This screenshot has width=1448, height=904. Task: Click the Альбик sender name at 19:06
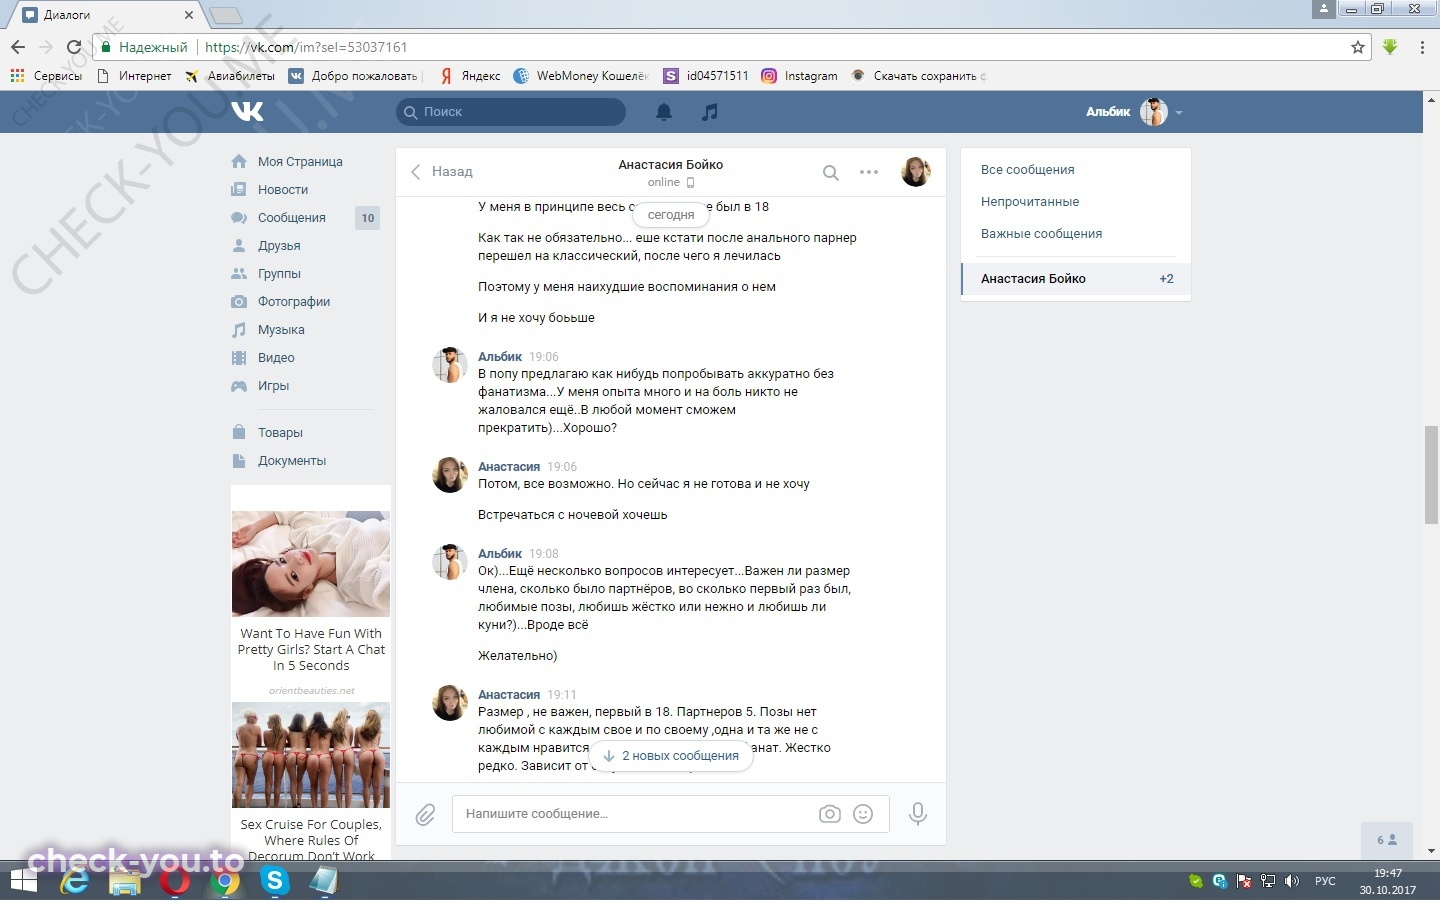point(500,357)
